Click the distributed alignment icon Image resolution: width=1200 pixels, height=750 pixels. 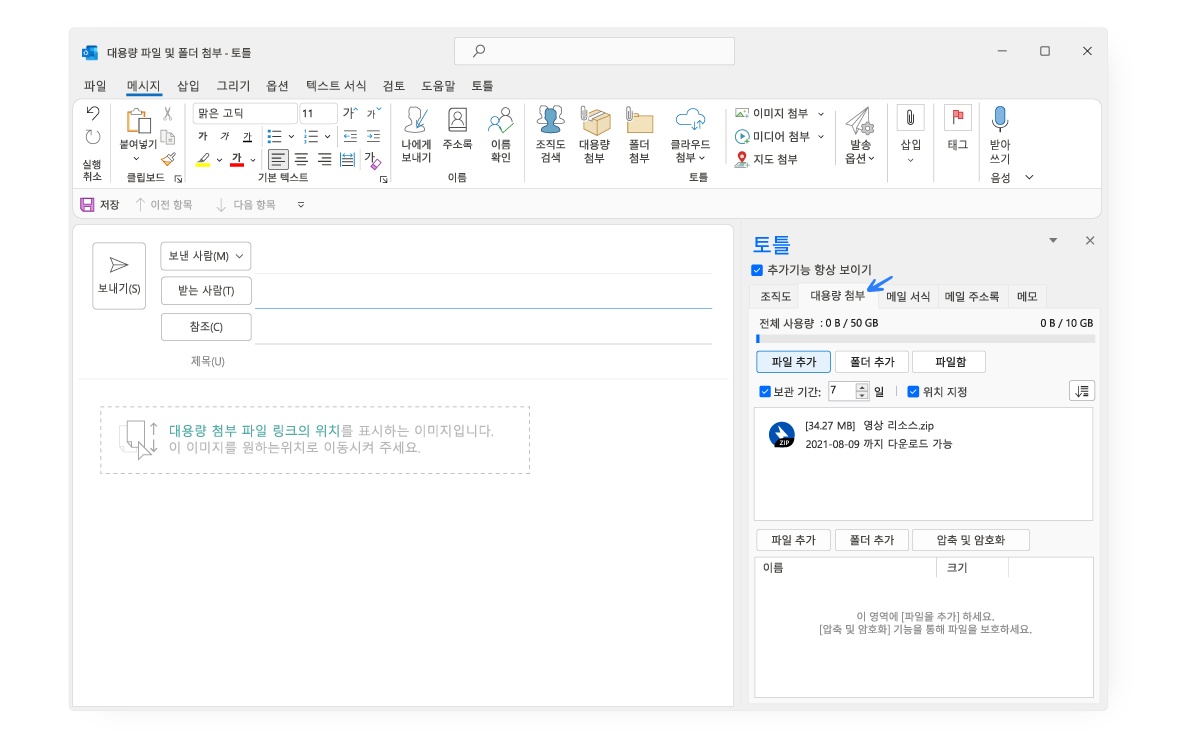pos(347,159)
